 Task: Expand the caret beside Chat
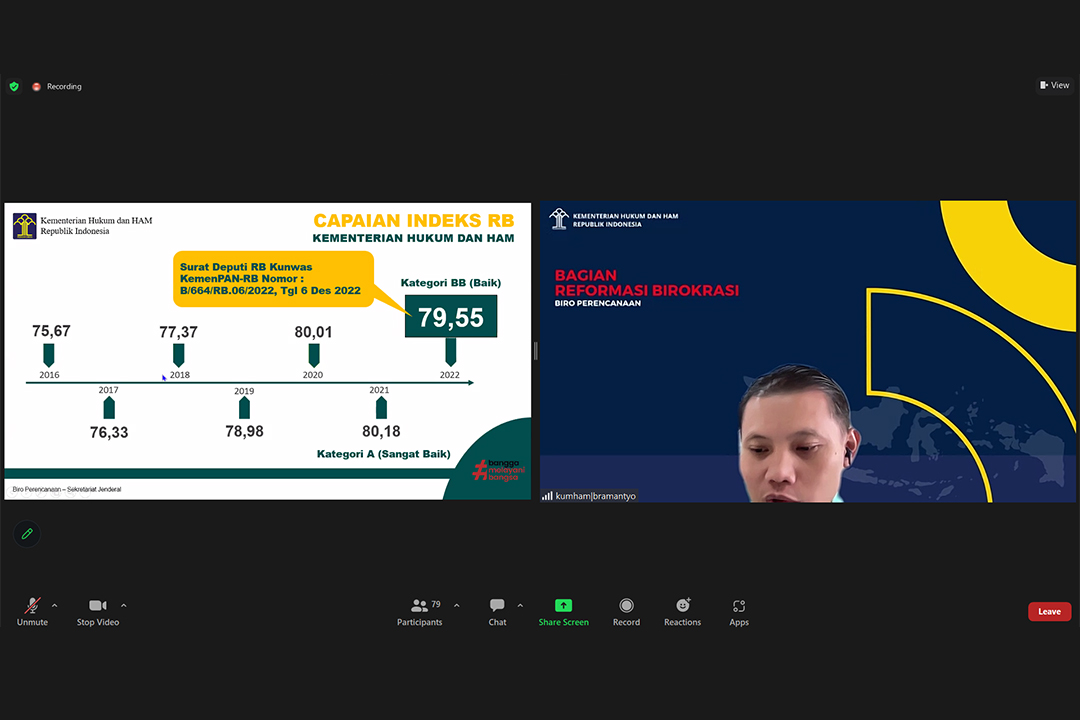(520, 606)
